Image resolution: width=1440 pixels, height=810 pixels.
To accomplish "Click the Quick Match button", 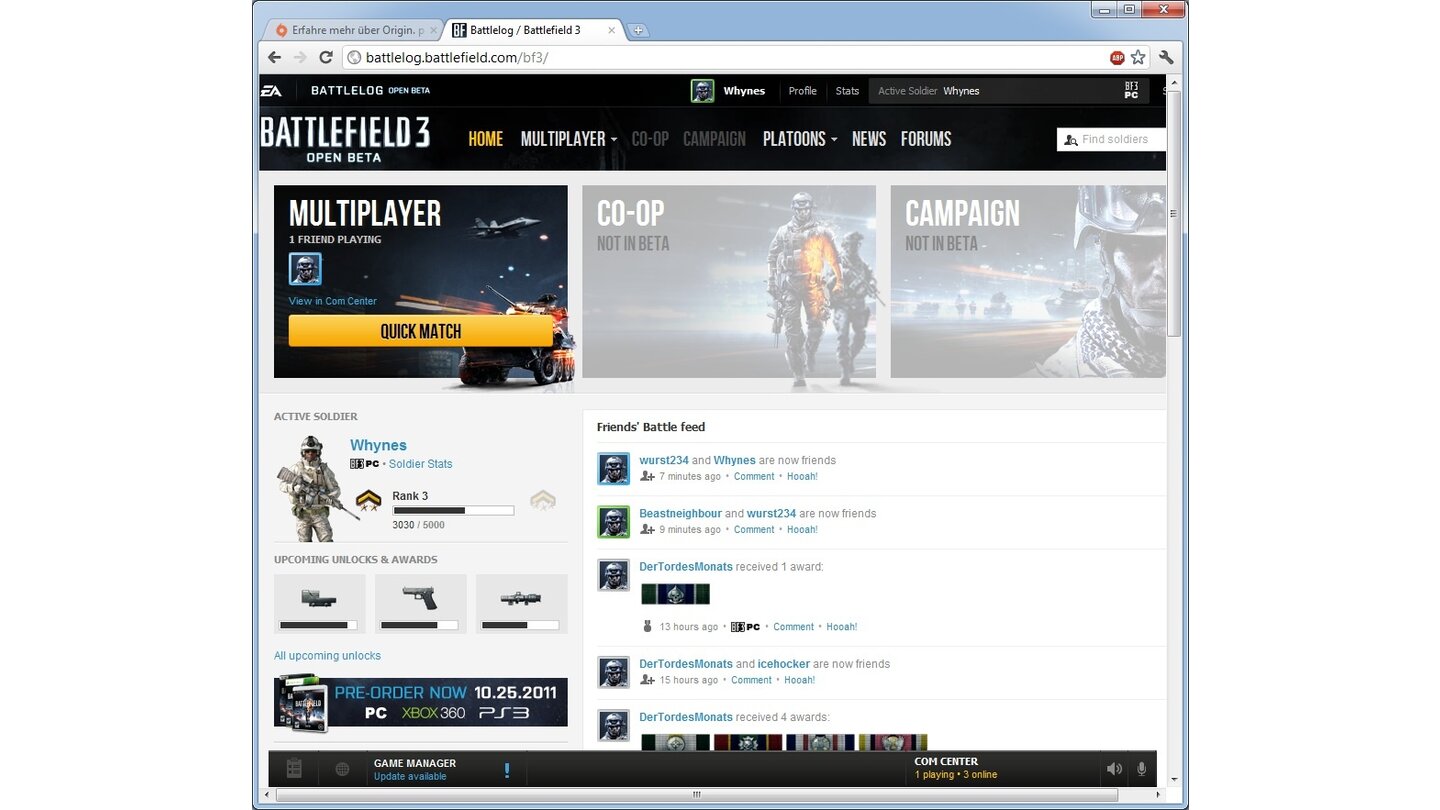I will pos(420,331).
